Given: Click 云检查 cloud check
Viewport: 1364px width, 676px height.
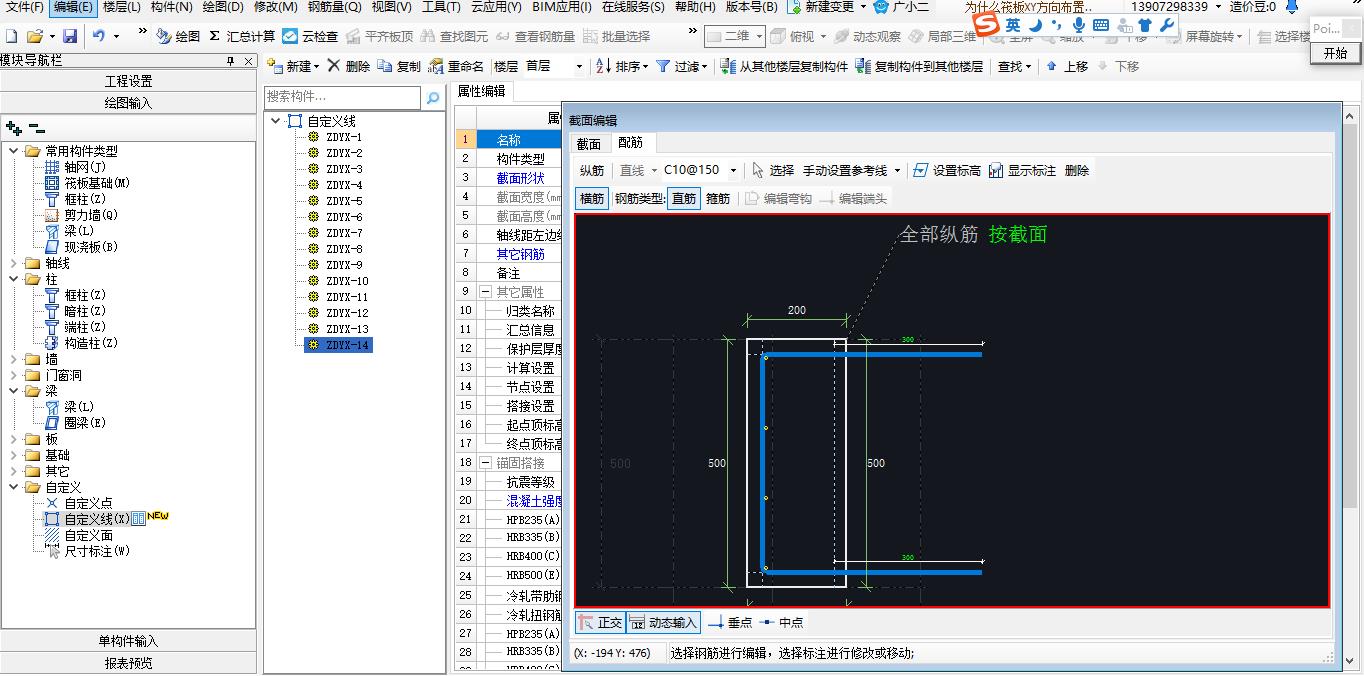Looking at the screenshot, I should coord(311,36).
